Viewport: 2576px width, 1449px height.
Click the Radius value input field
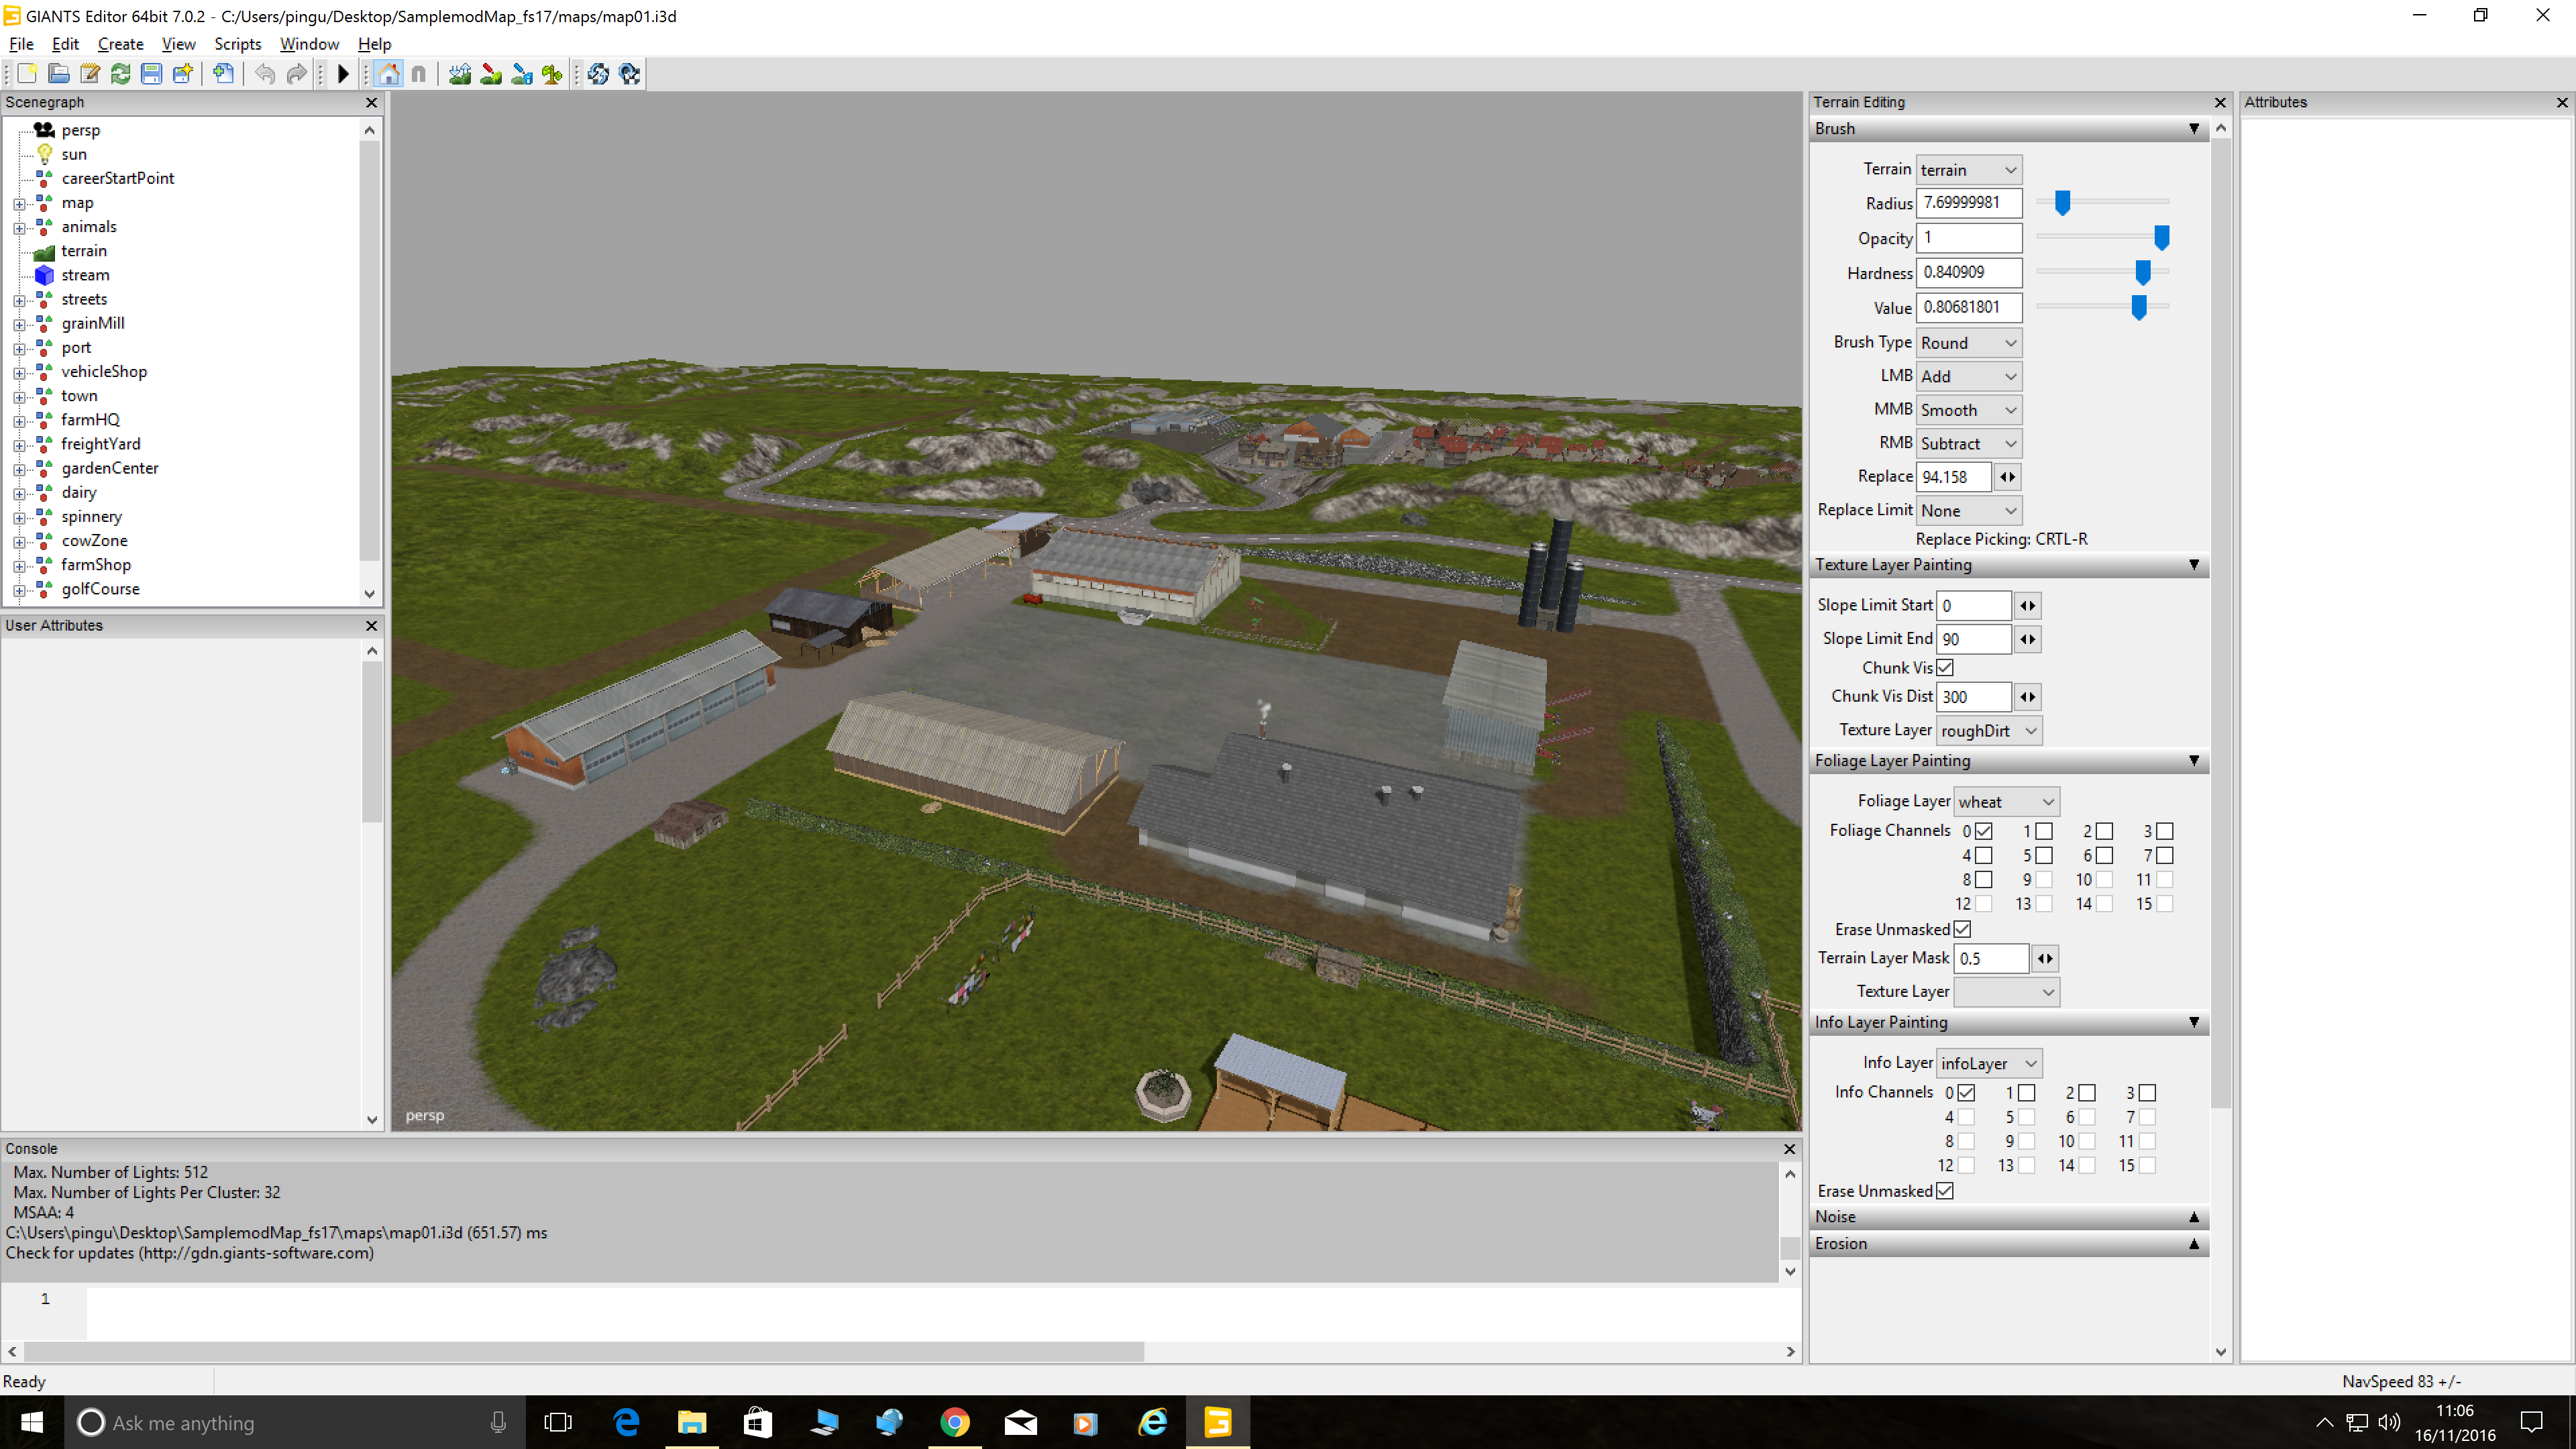pyautogui.click(x=1969, y=203)
